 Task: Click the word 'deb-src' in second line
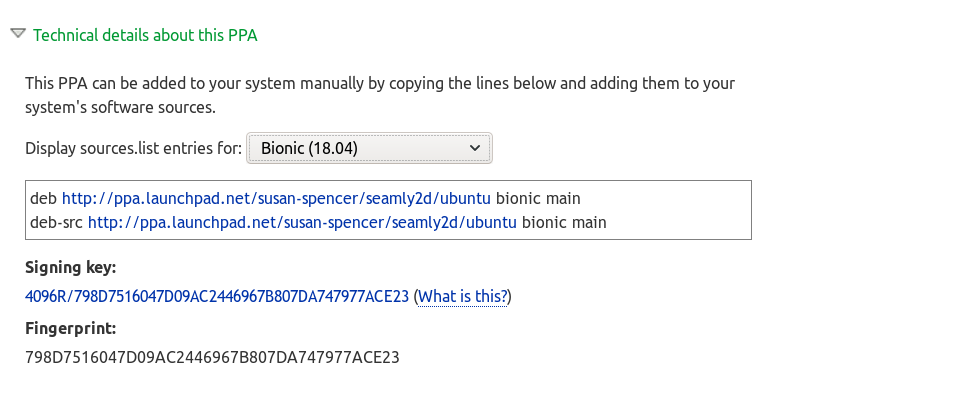point(57,222)
